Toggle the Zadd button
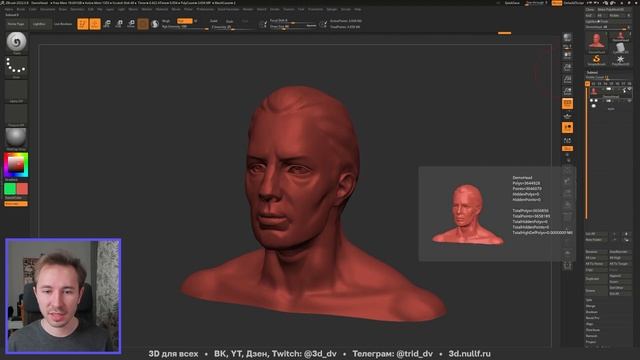The width and height of the screenshot is (640, 360). click(213, 21)
